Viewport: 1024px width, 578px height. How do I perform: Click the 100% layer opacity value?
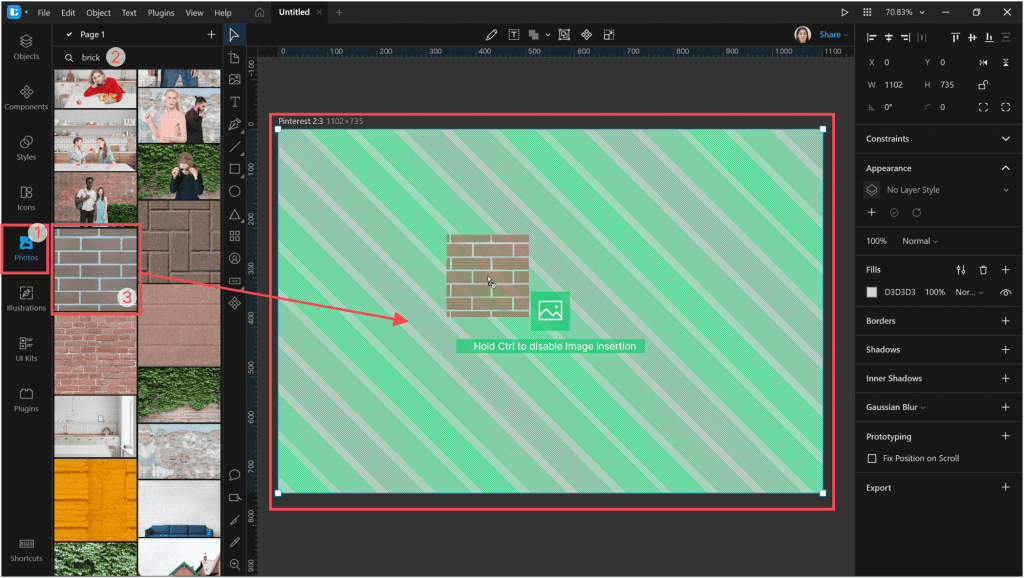pos(876,241)
